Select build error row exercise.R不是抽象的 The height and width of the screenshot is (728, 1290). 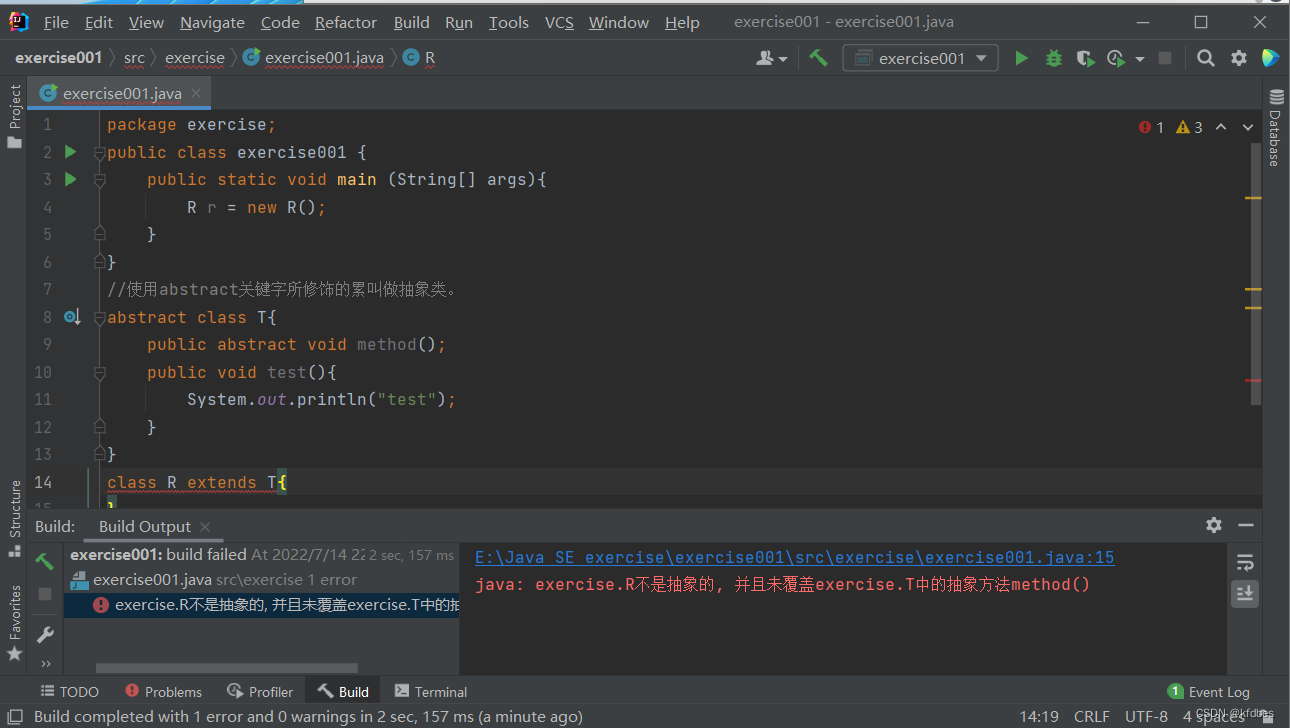[261, 604]
